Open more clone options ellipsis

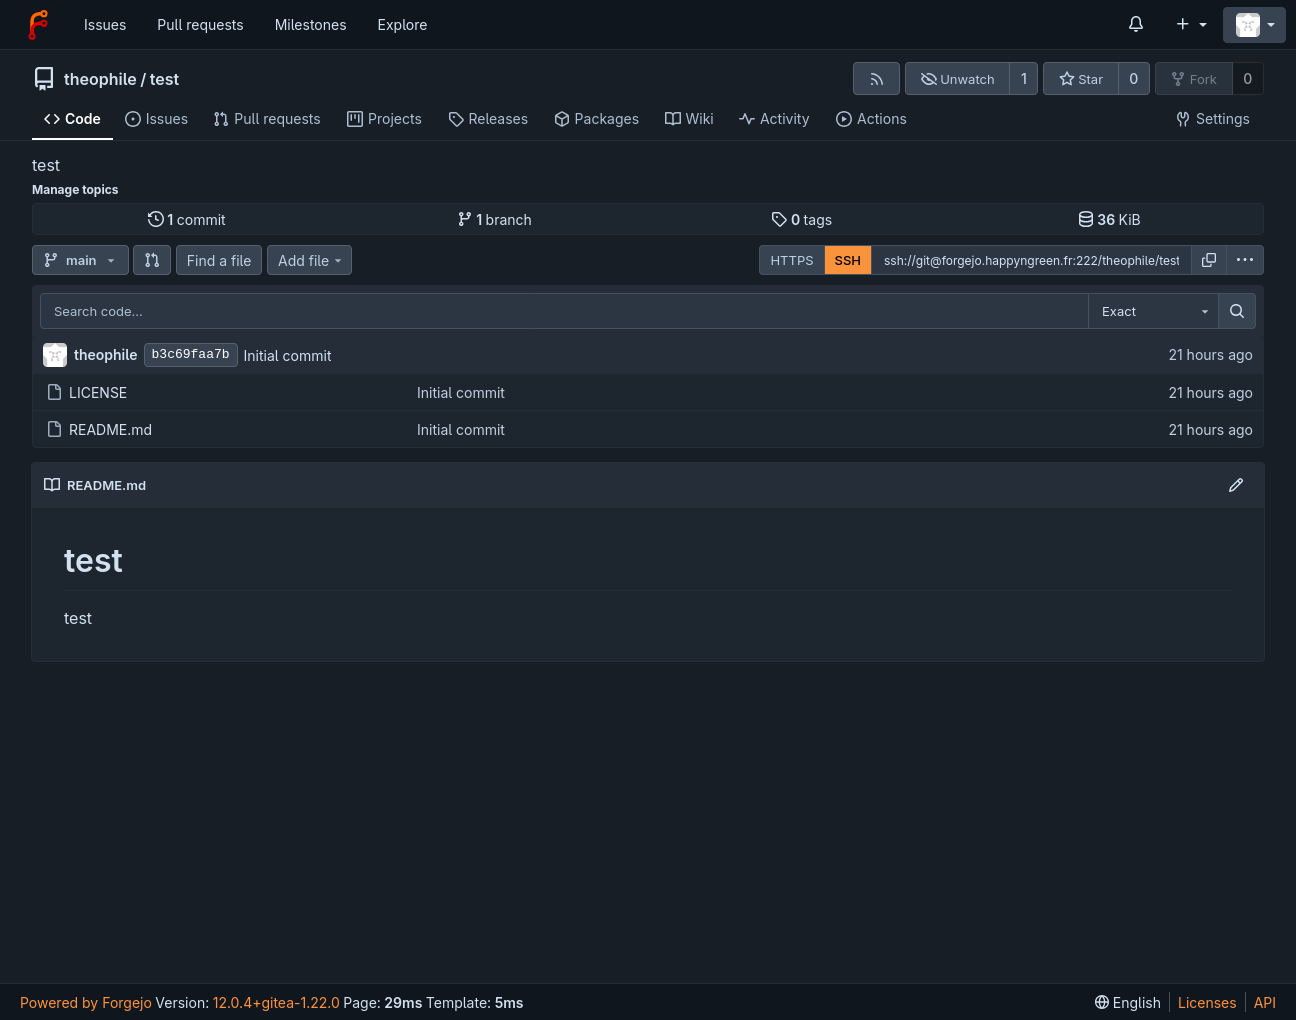[x=1245, y=260]
